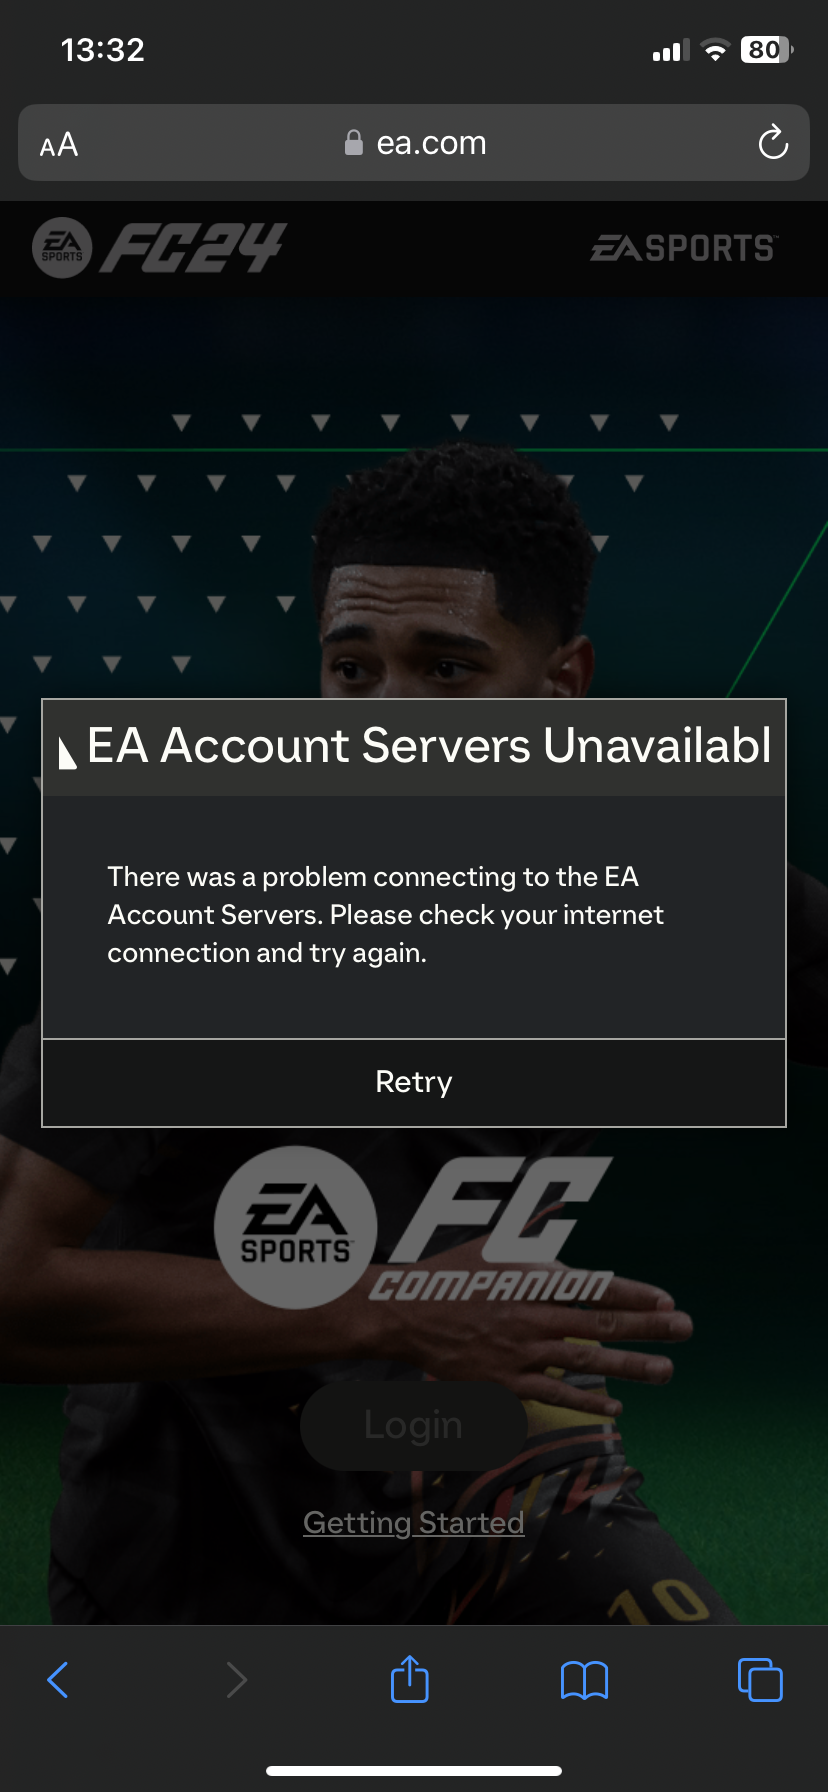
Task: Tap the battery indicator showing 80
Action: (767, 50)
